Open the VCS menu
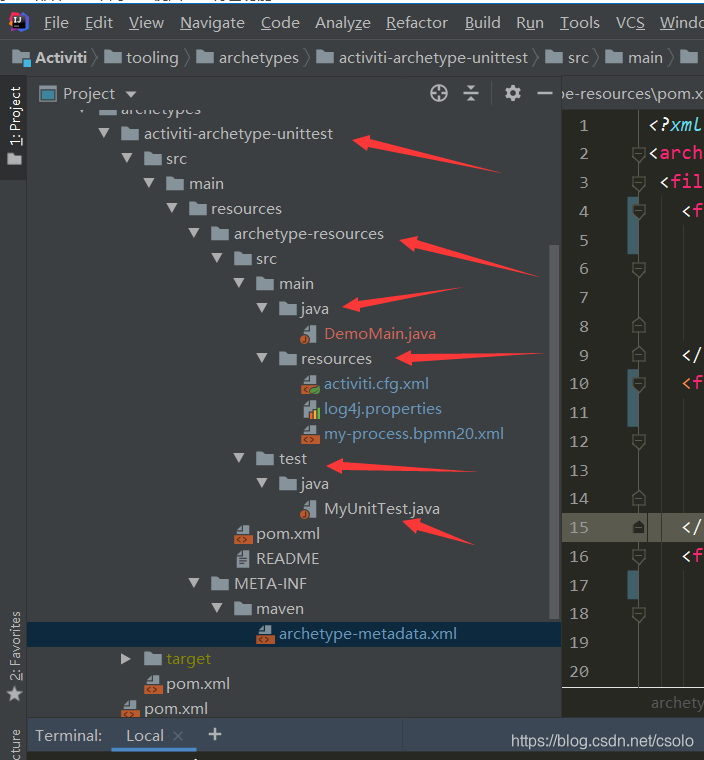 pyautogui.click(x=630, y=23)
